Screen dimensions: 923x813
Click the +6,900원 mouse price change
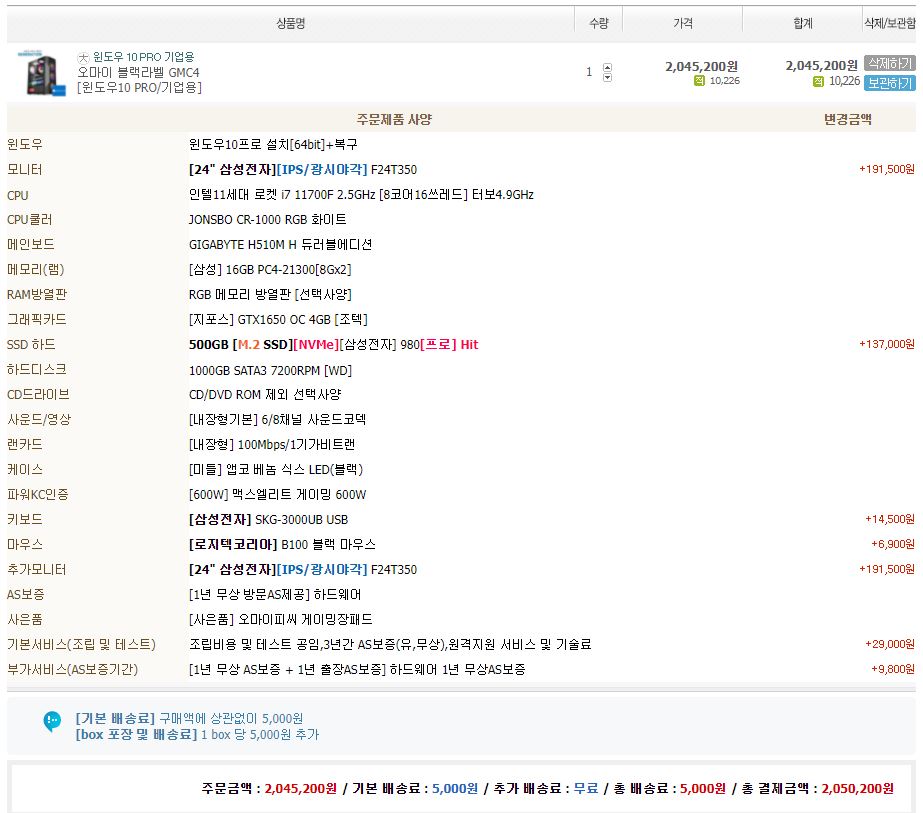pyautogui.click(x=893, y=544)
